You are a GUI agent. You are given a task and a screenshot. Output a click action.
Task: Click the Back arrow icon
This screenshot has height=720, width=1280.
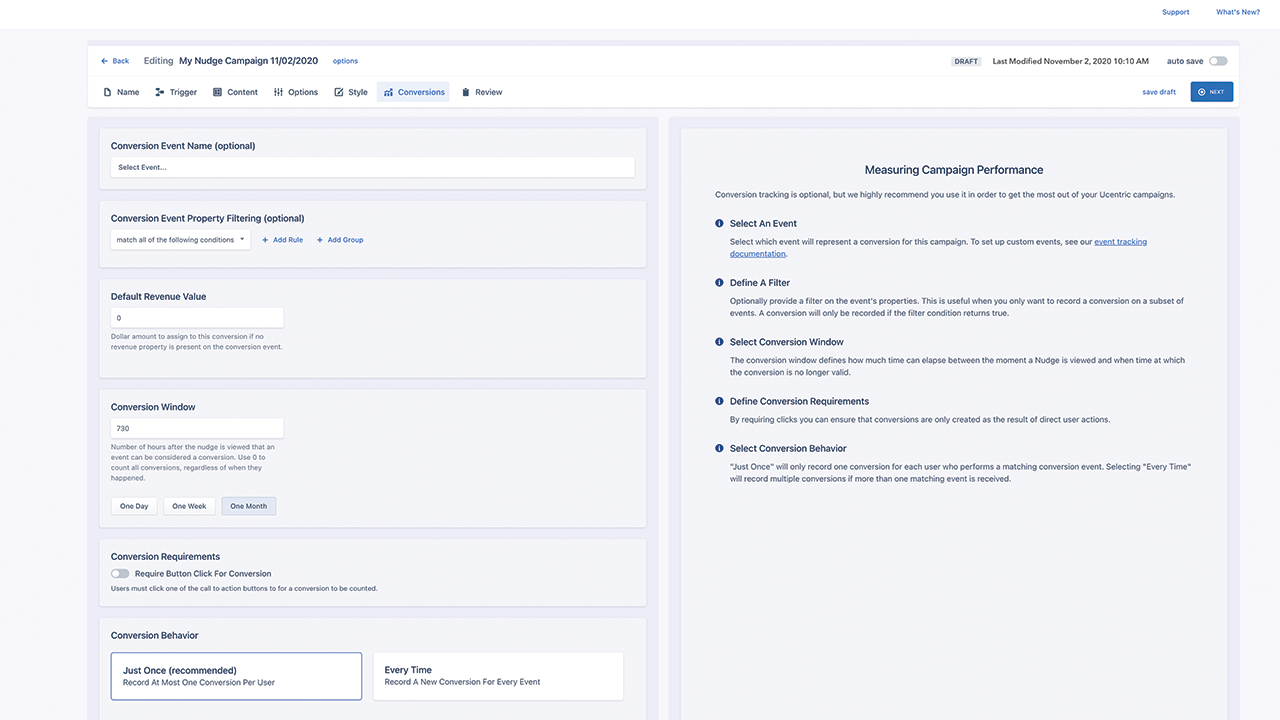pyautogui.click(x=105, y=61)
